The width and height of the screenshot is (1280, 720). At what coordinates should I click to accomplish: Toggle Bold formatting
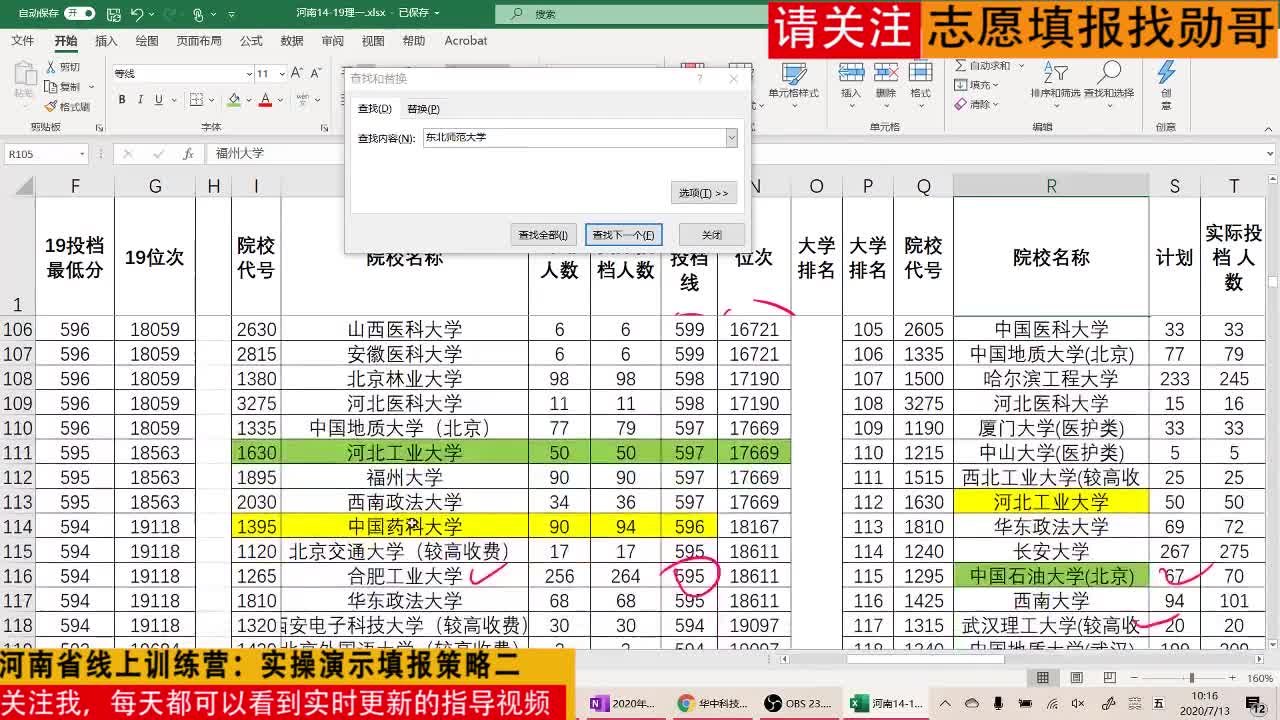[x=122, y=100]
